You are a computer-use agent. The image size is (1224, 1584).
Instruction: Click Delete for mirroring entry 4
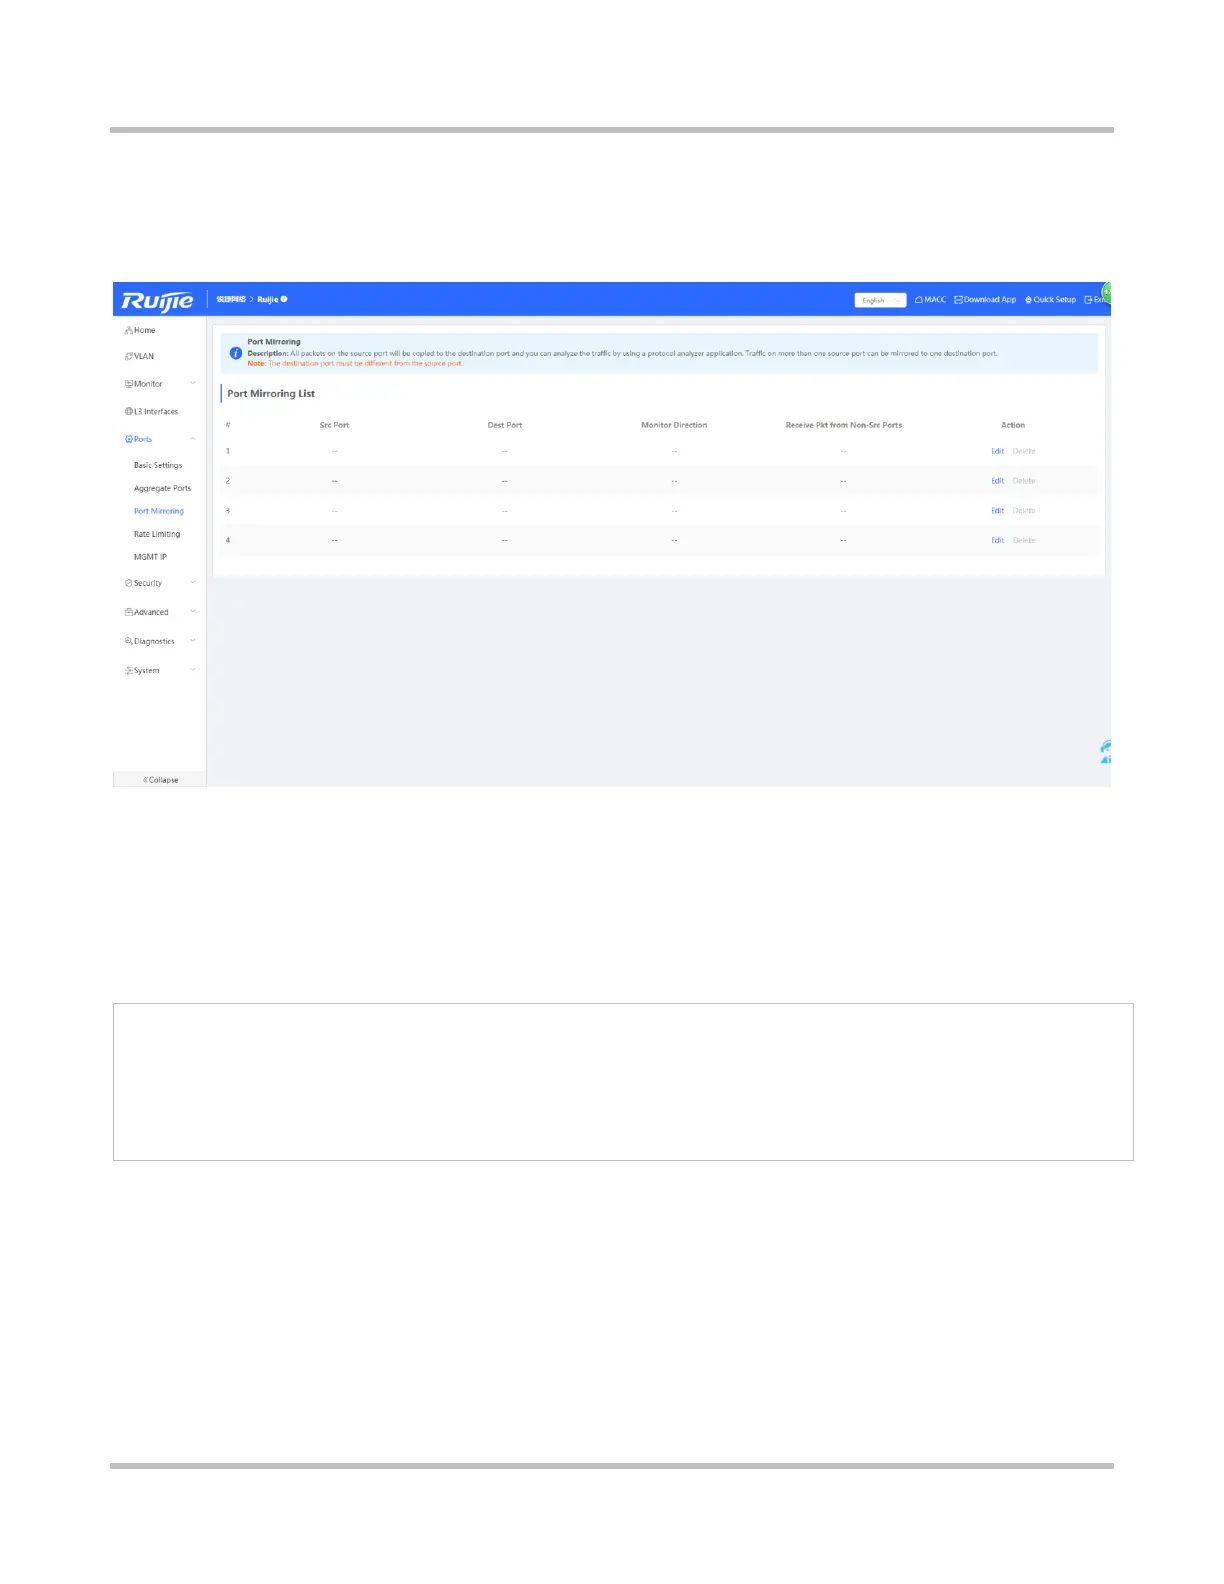[1024, 540]
